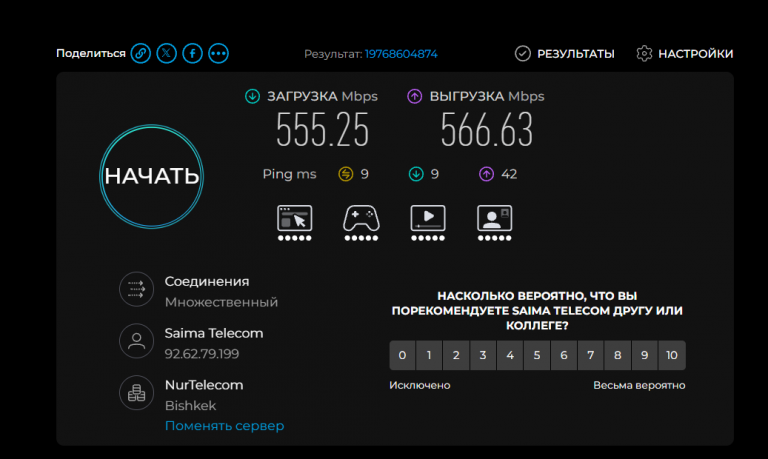Click the Соединения connections mode icon
Viewport: 768px width, 459px height.
137,290
